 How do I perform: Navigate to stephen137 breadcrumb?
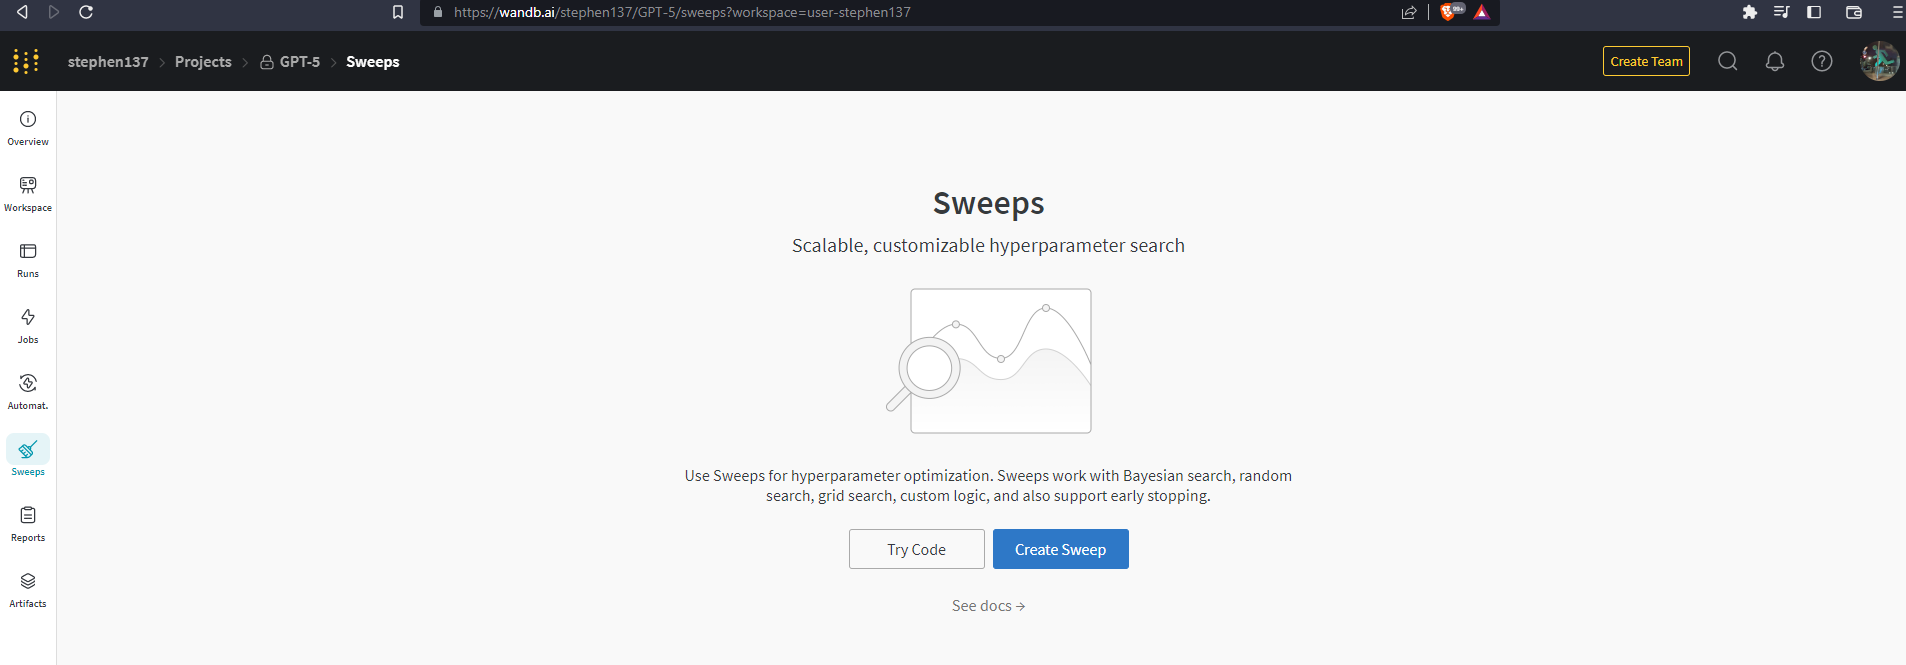tap(108, 62)
